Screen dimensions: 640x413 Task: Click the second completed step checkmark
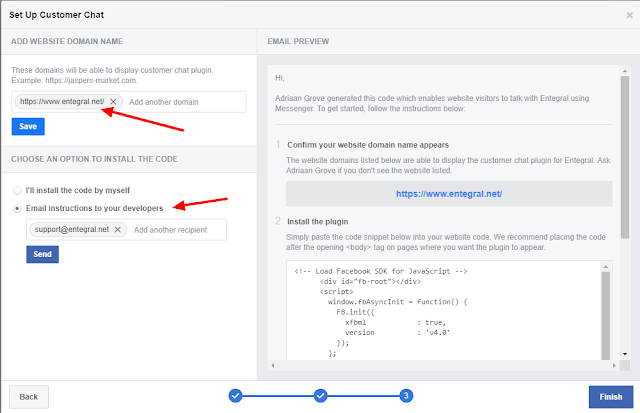point(320,395)
